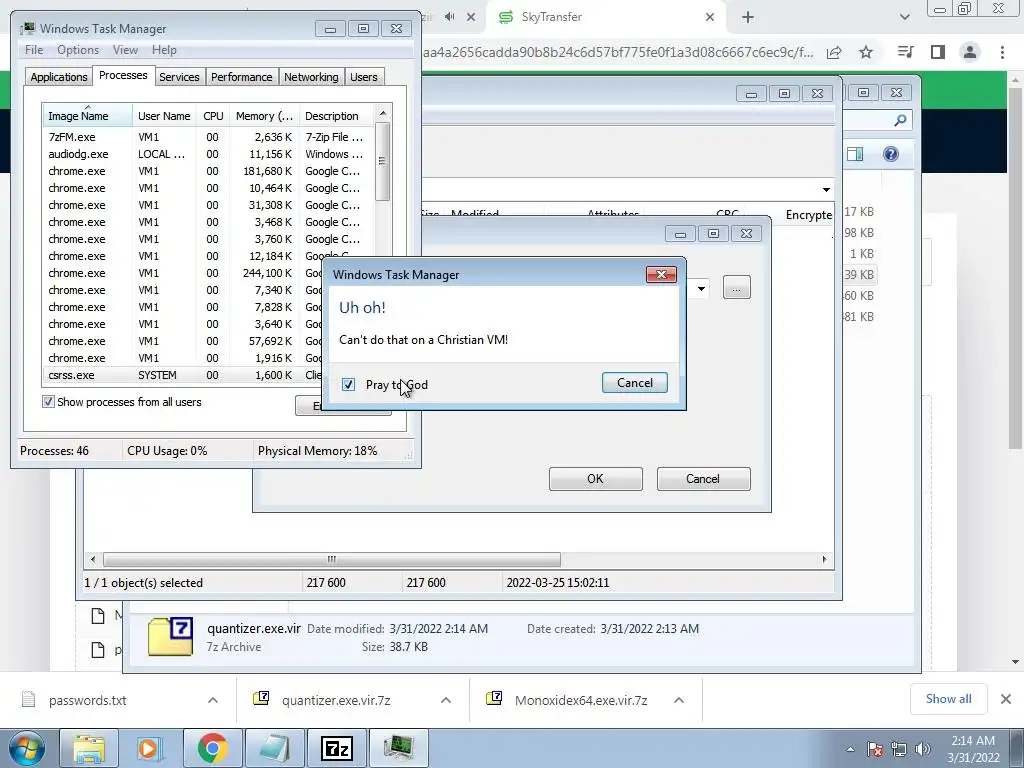Click the 7-Zip horizontal scrollbar thumb
Viewport: 1024px width, 768px height.
pyautogui.click(x=332, y=560)
